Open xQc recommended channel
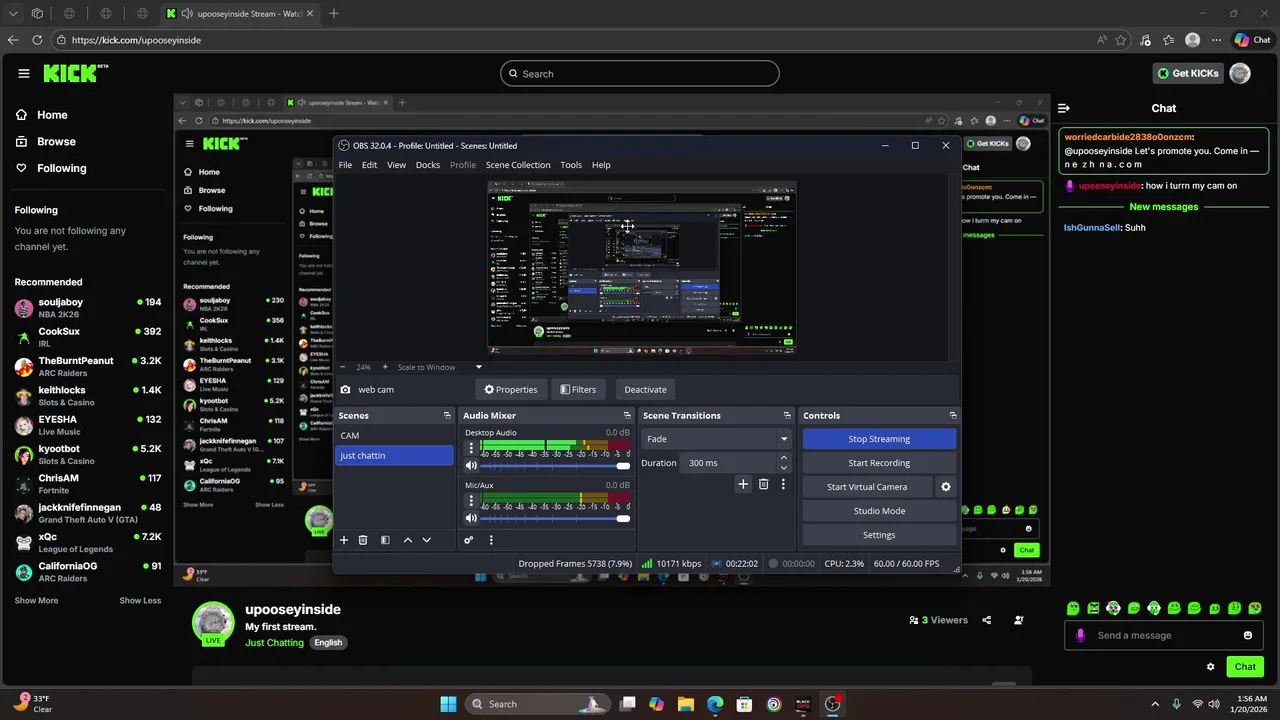 pyautogui.click(x=88, y=542)
